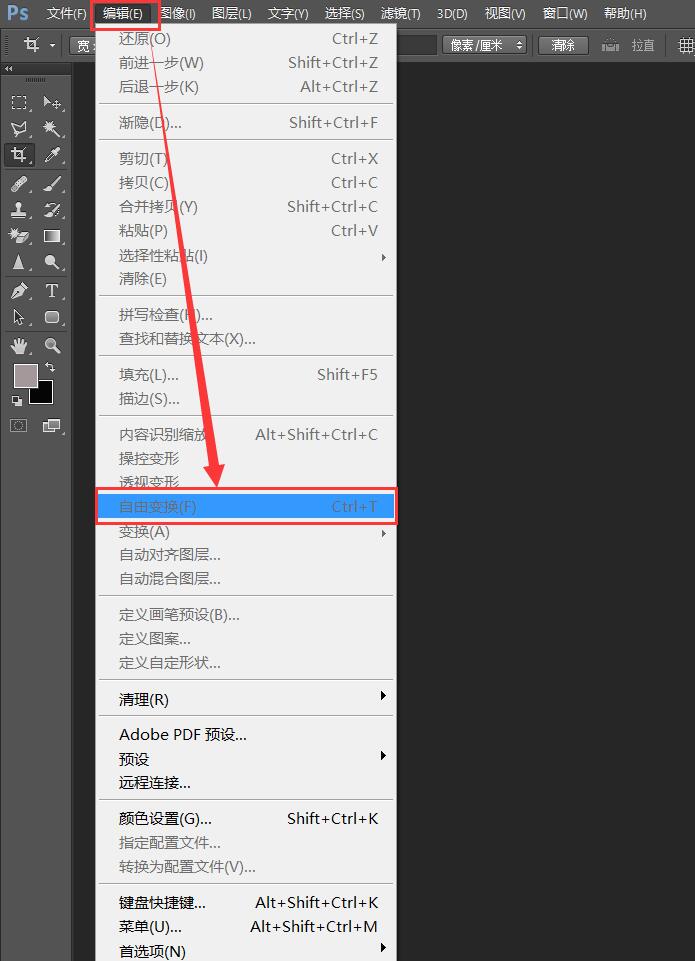Open the 3D(D) menu
Screen dimensions: 695x961
(x=452, y=13)
